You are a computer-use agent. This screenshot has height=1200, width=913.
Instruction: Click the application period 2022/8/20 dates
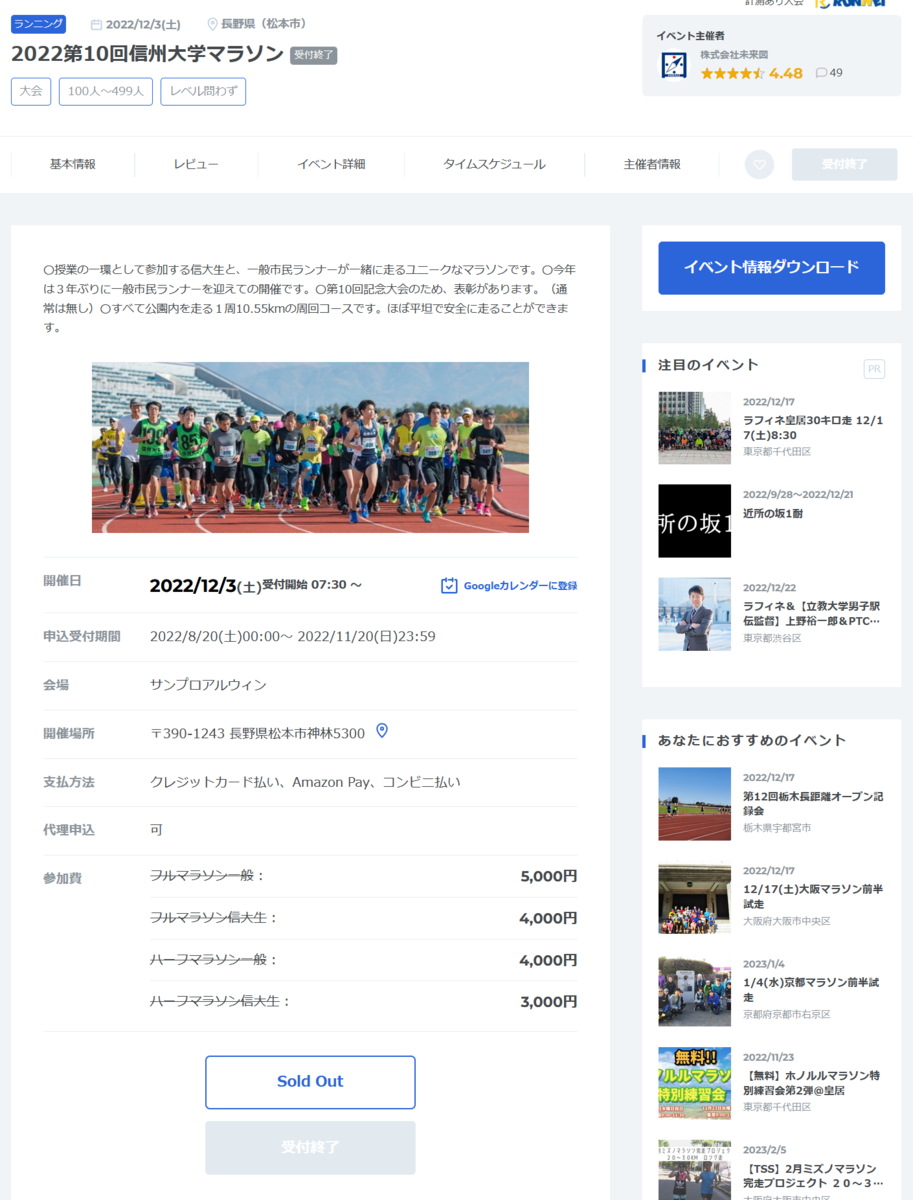(x=292, y=636)
